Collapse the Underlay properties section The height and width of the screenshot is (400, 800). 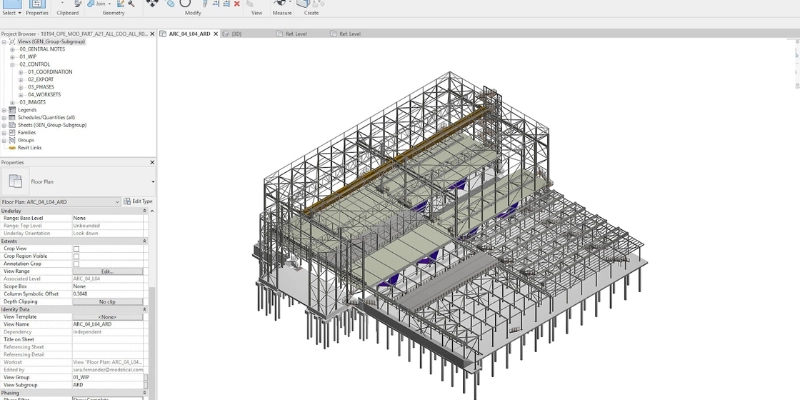[x=144, y=211]
